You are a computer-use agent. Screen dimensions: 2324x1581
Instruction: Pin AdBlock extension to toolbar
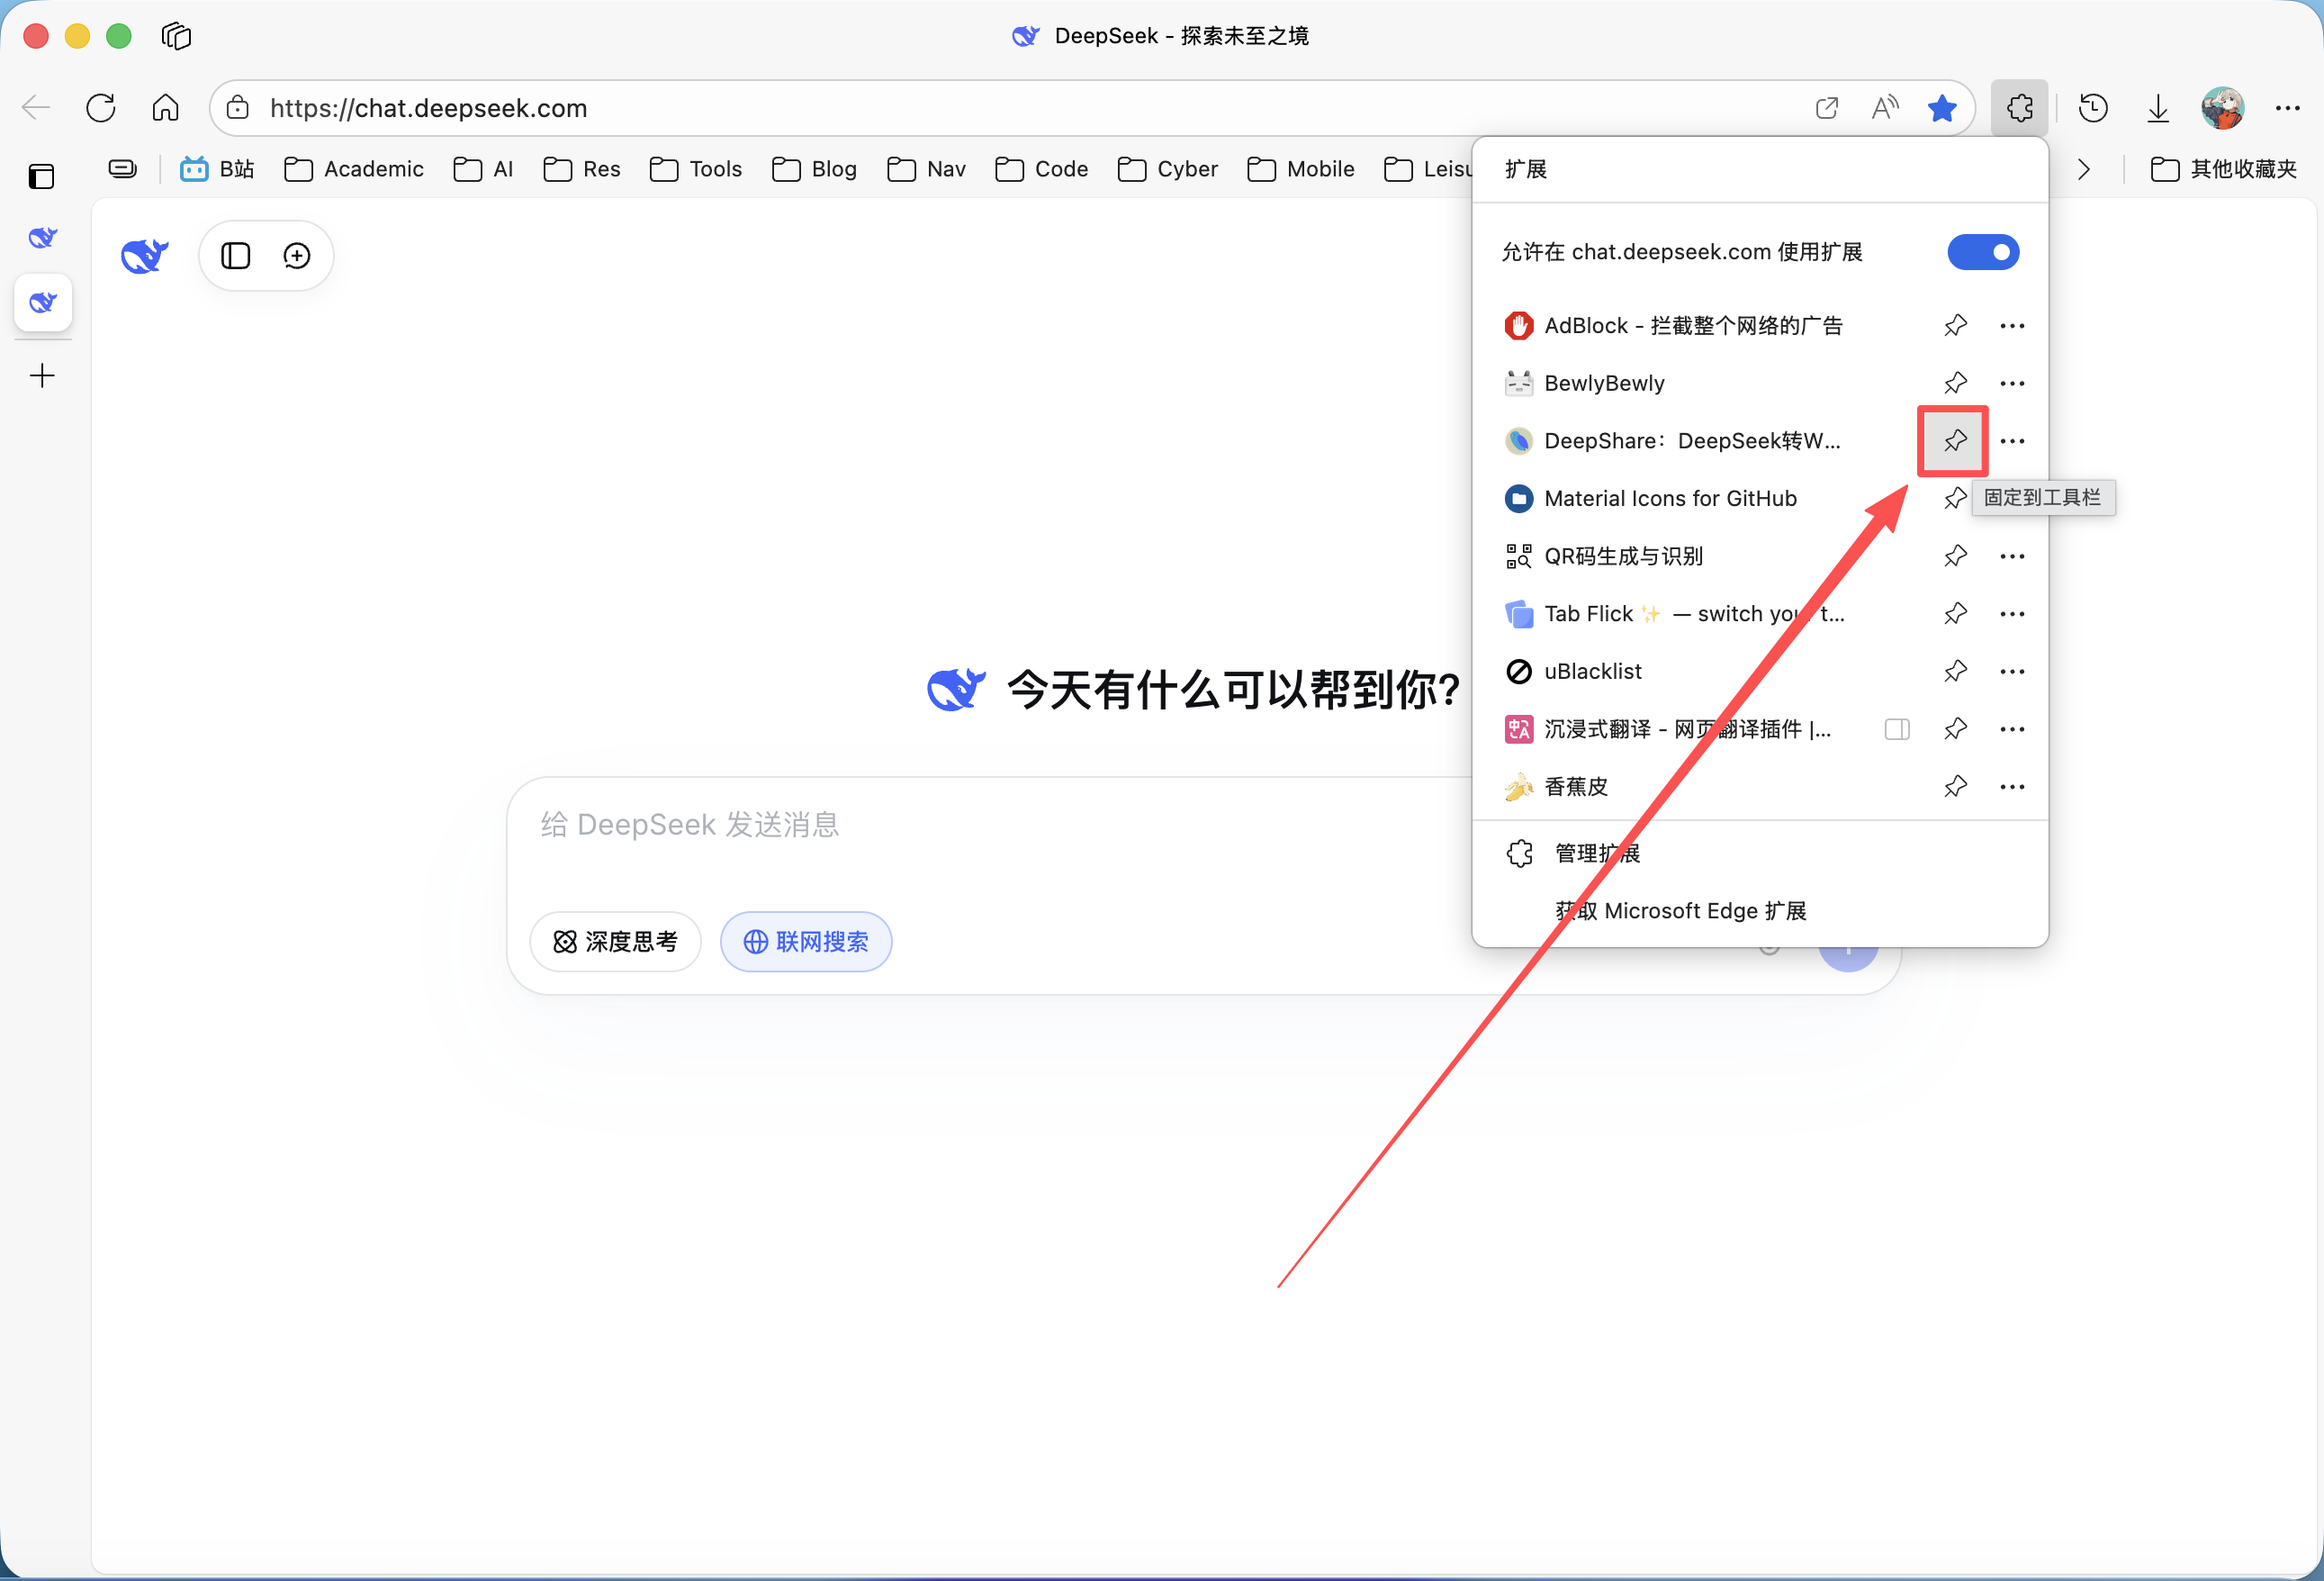pyautogui.click(x=1954, y=326)
